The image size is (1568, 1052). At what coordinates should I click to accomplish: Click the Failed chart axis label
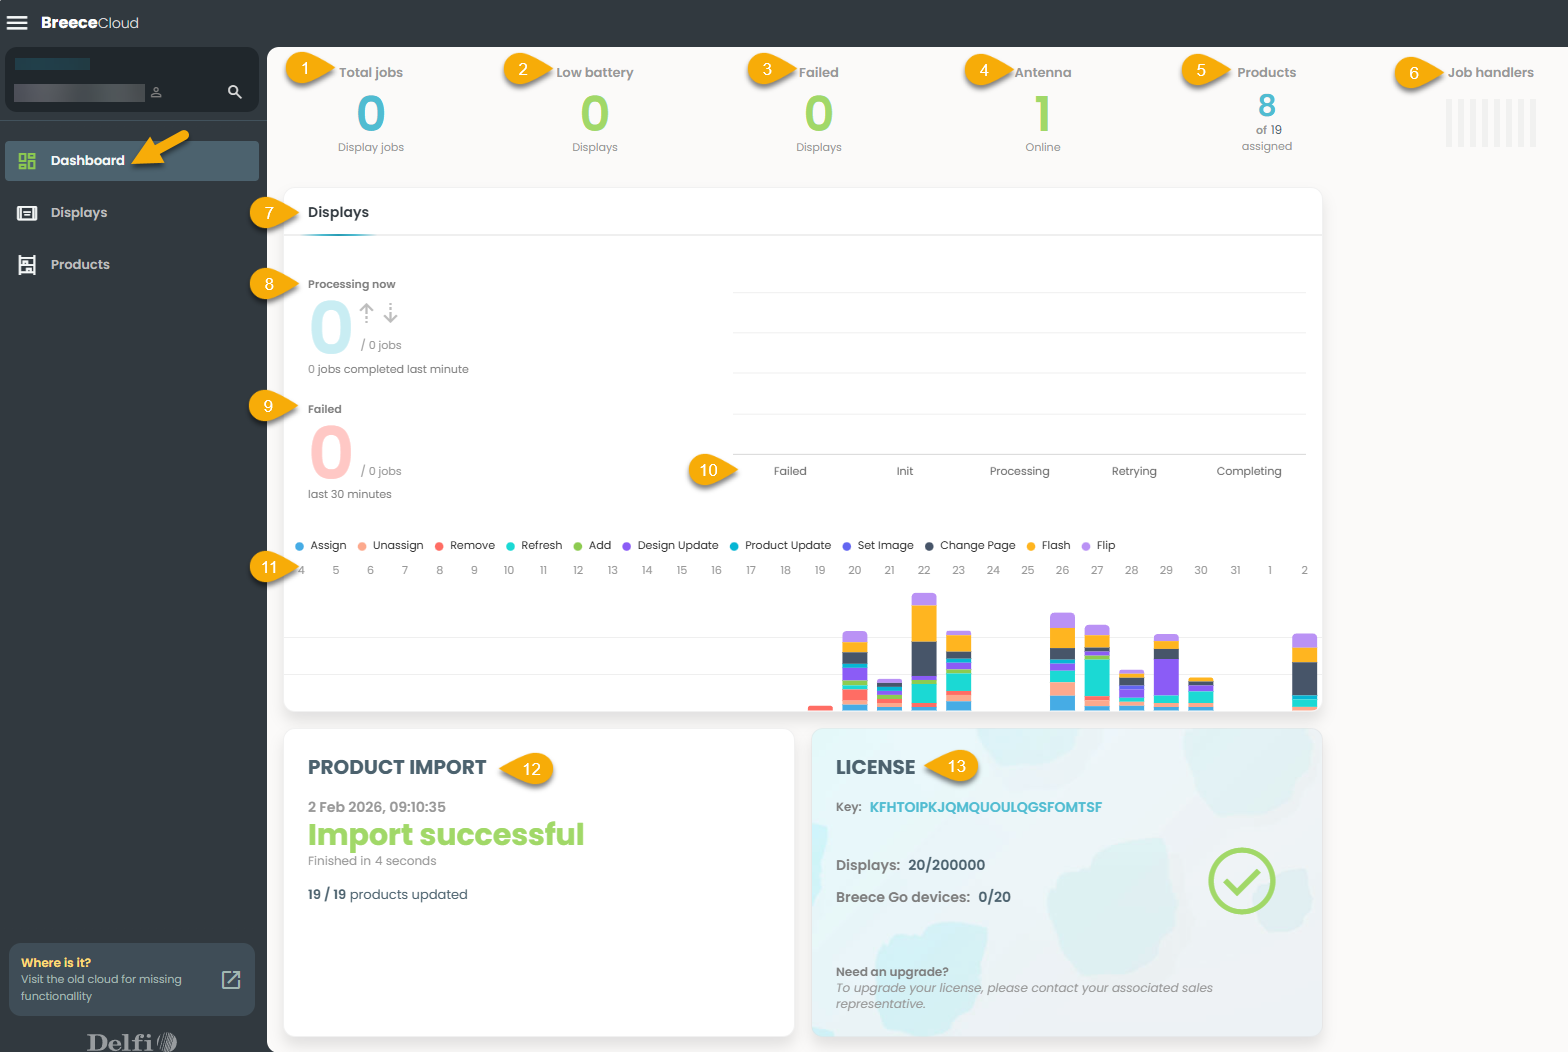[790, 471]
